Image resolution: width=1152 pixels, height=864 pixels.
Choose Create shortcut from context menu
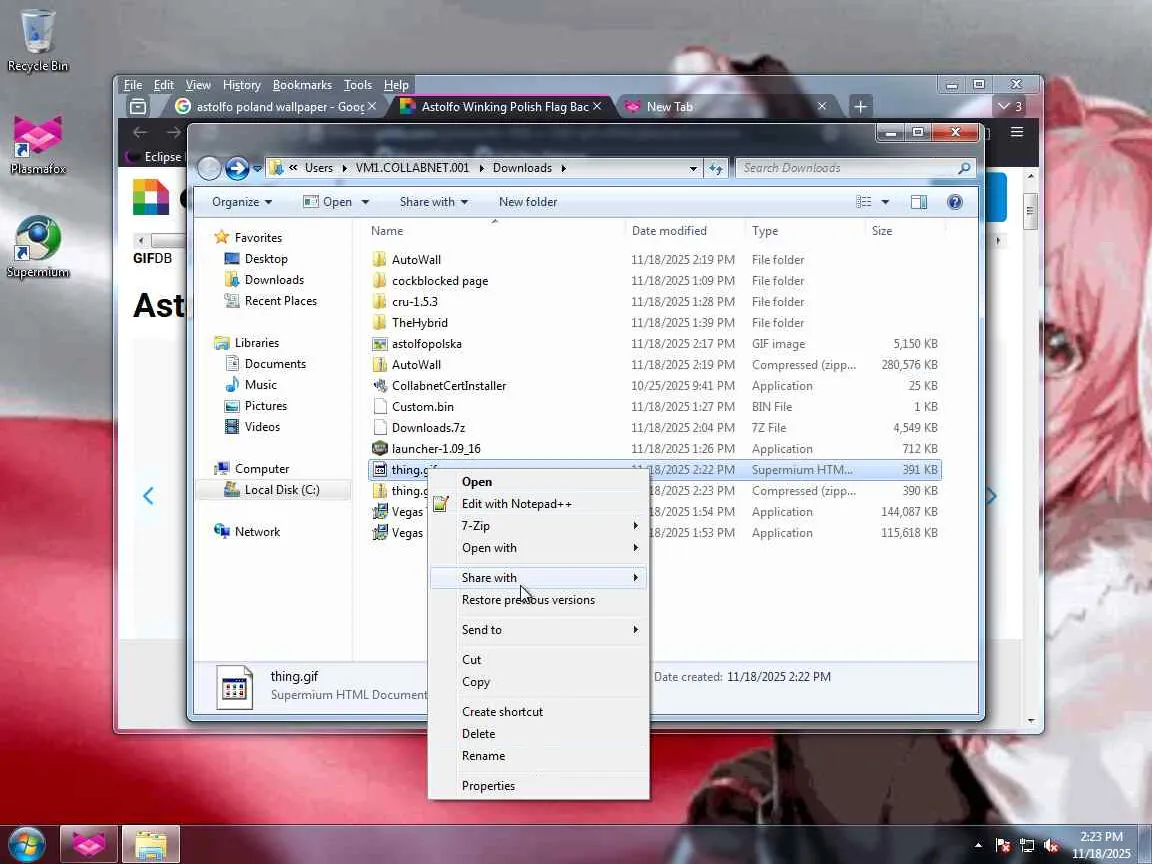click(539, 712)
